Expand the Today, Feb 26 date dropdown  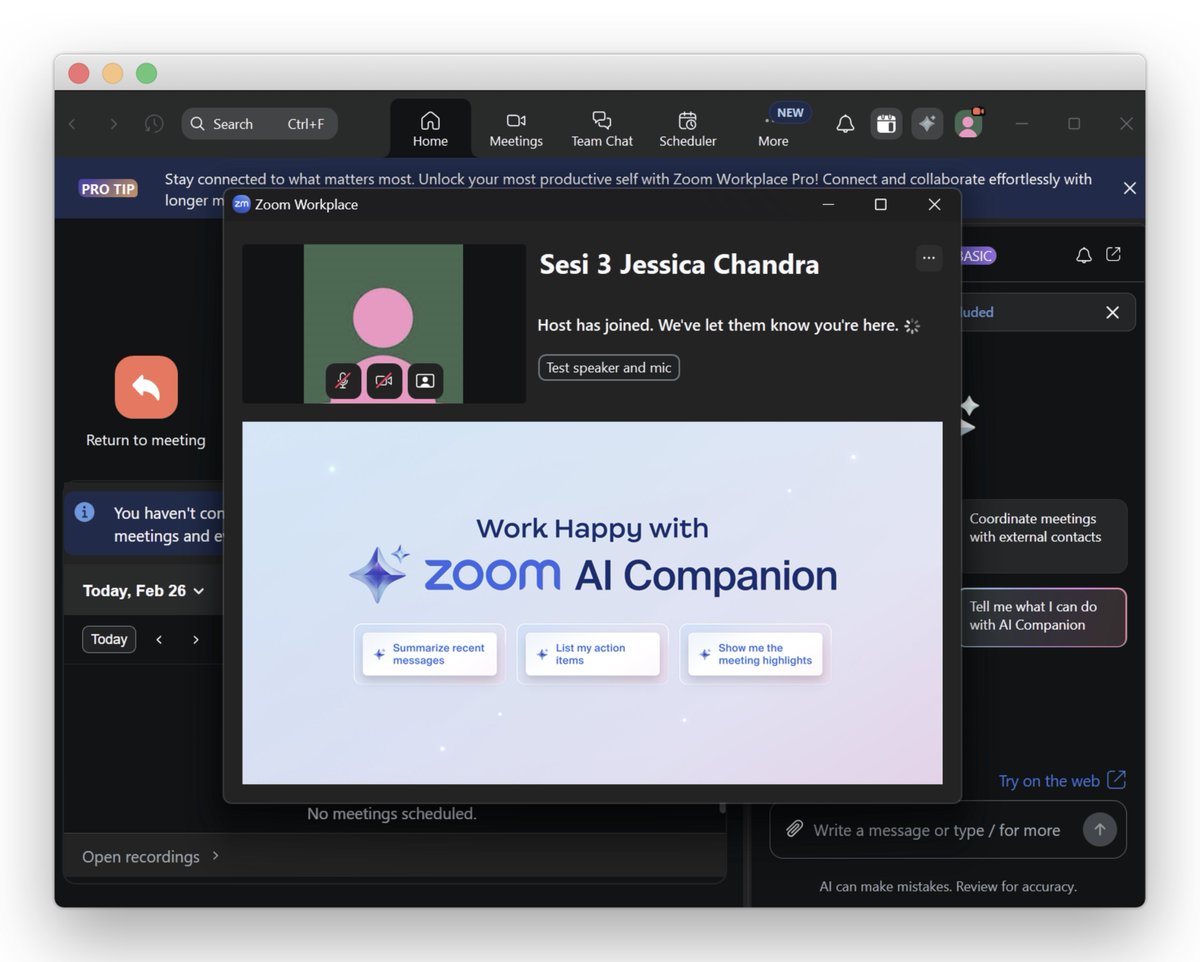pos(144,591)
